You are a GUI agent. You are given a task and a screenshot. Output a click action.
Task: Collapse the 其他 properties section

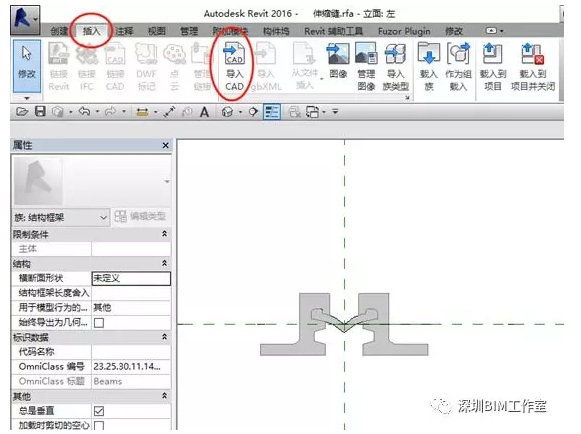[x=164, y=396]
